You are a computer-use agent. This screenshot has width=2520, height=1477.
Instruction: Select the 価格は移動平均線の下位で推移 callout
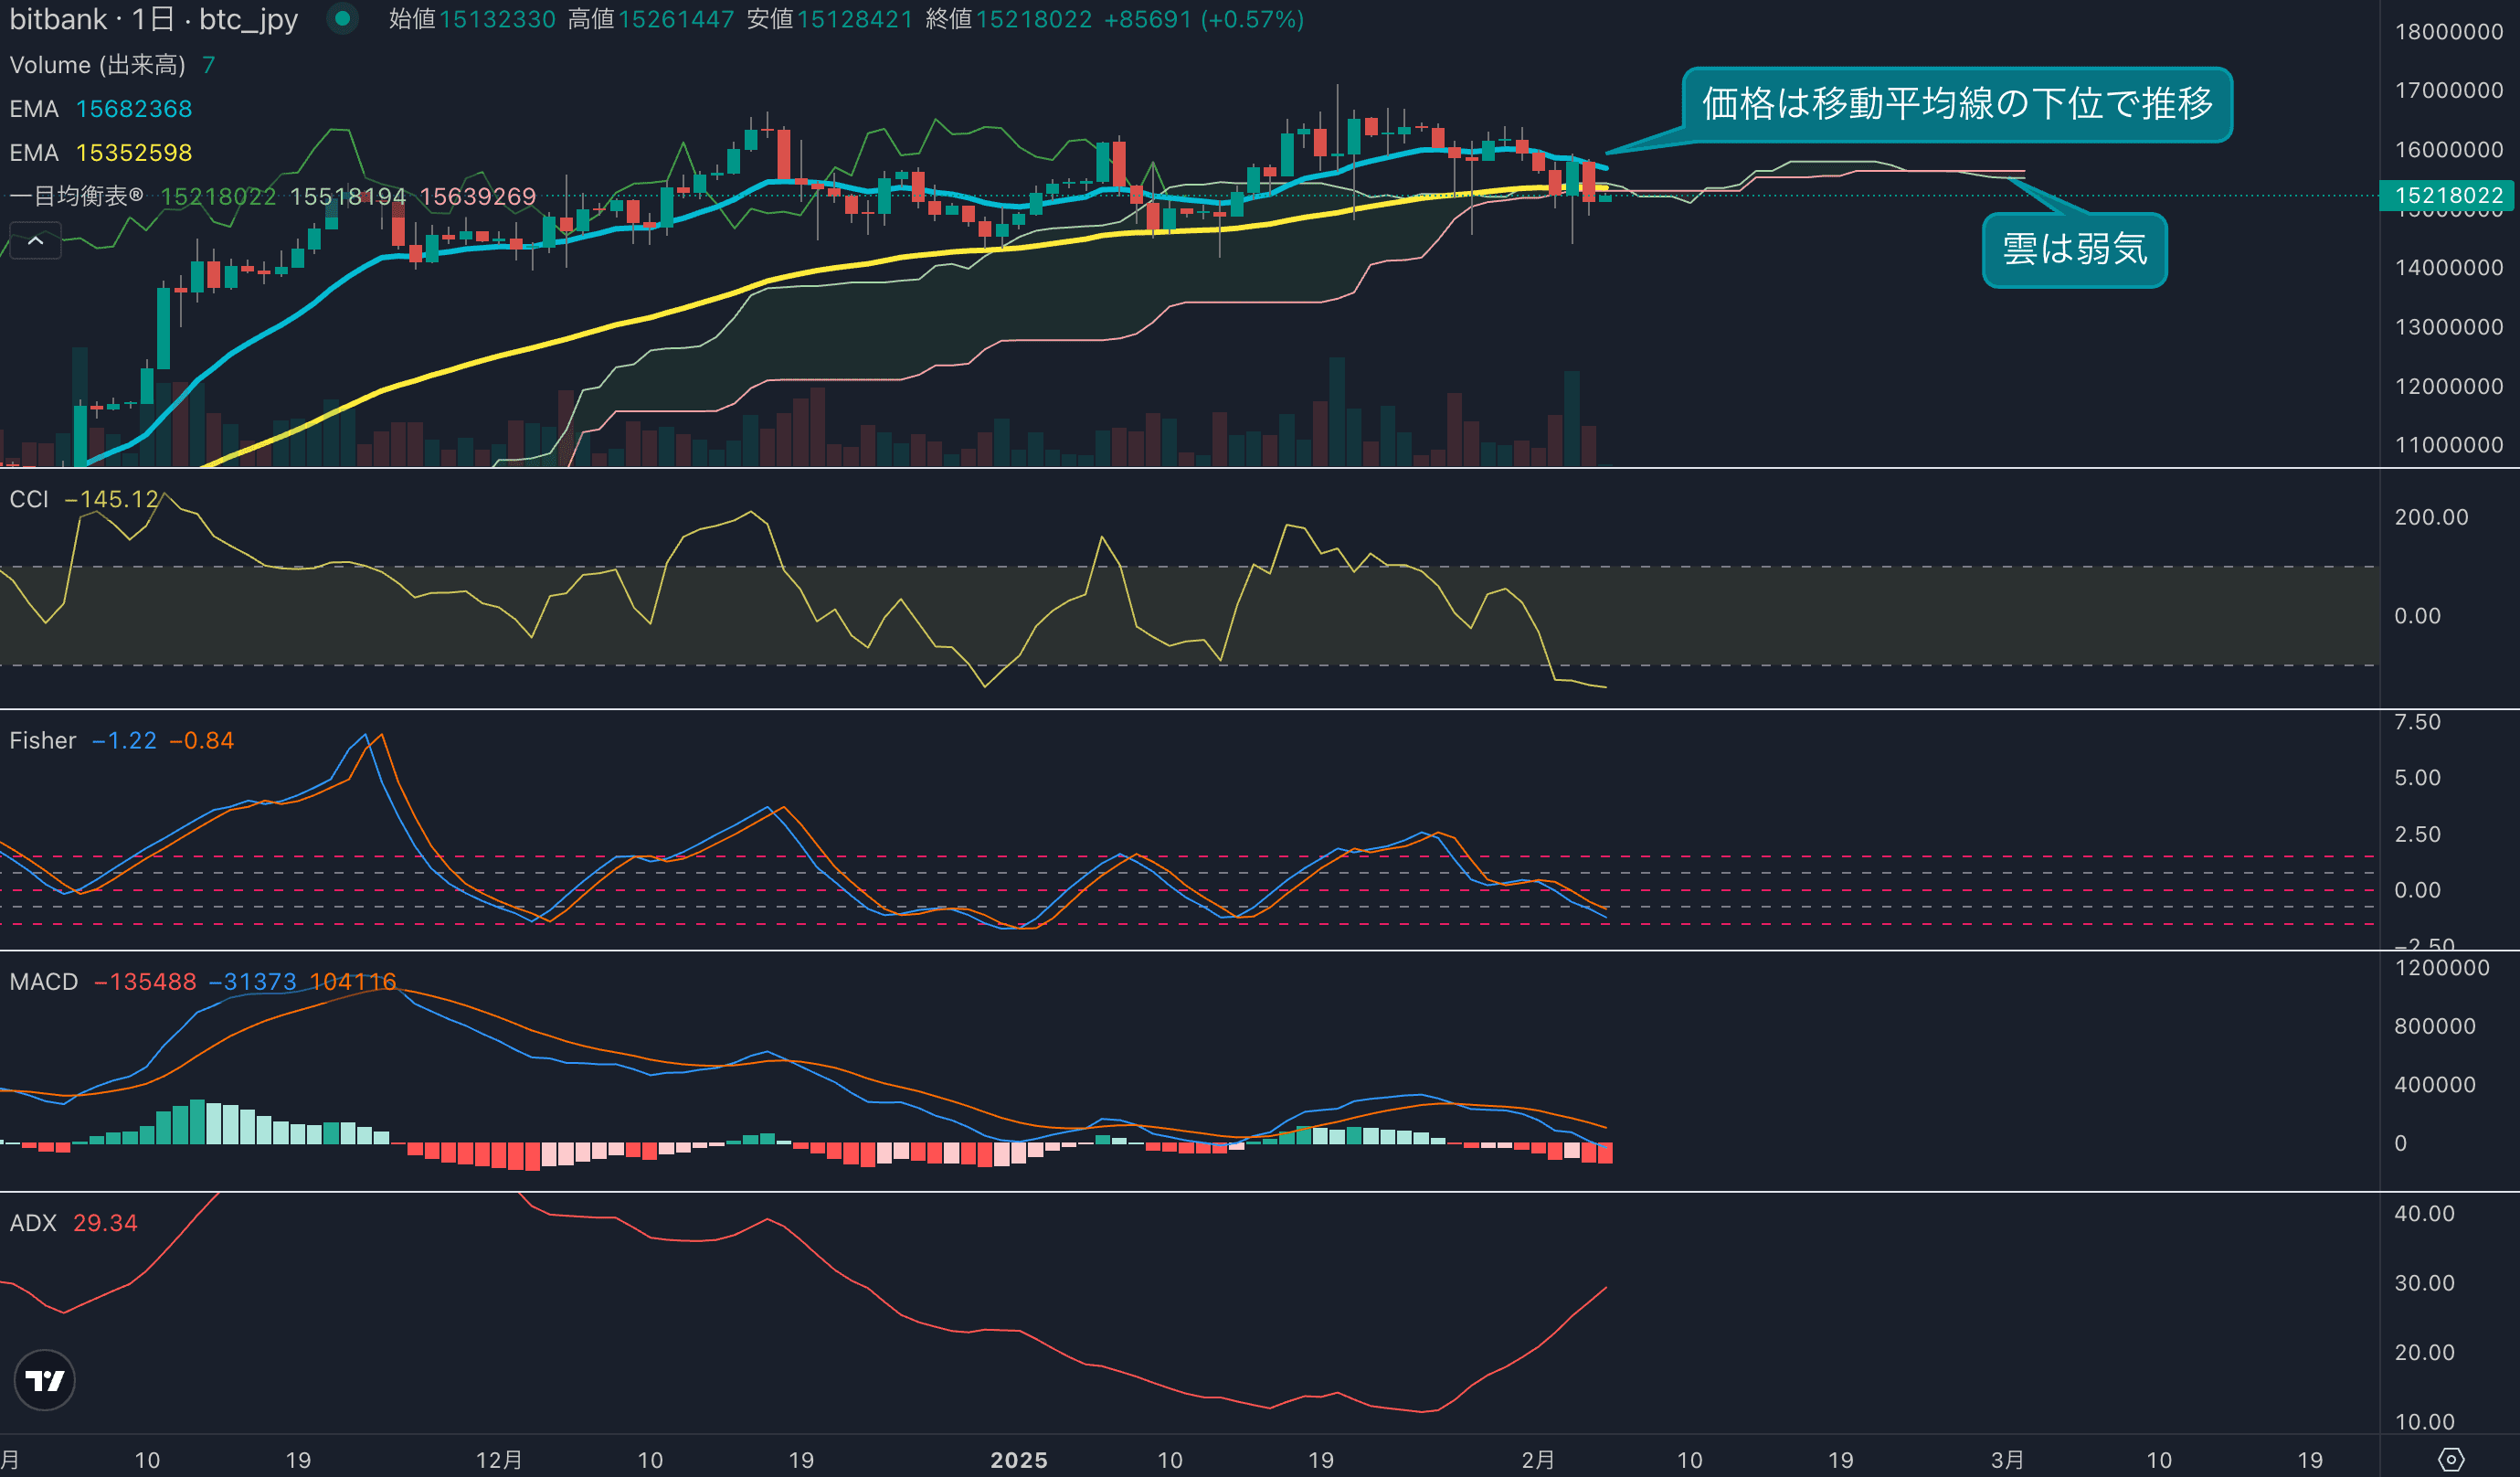pyautogui.click(x=1956, y=104)
